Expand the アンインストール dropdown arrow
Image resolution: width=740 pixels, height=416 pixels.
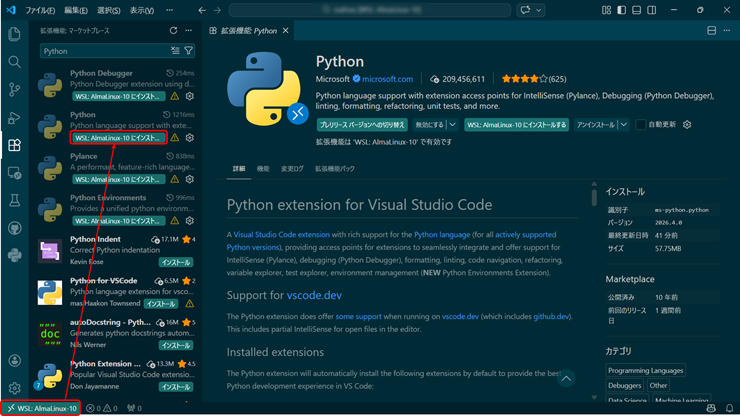click(x=624, y=125)
